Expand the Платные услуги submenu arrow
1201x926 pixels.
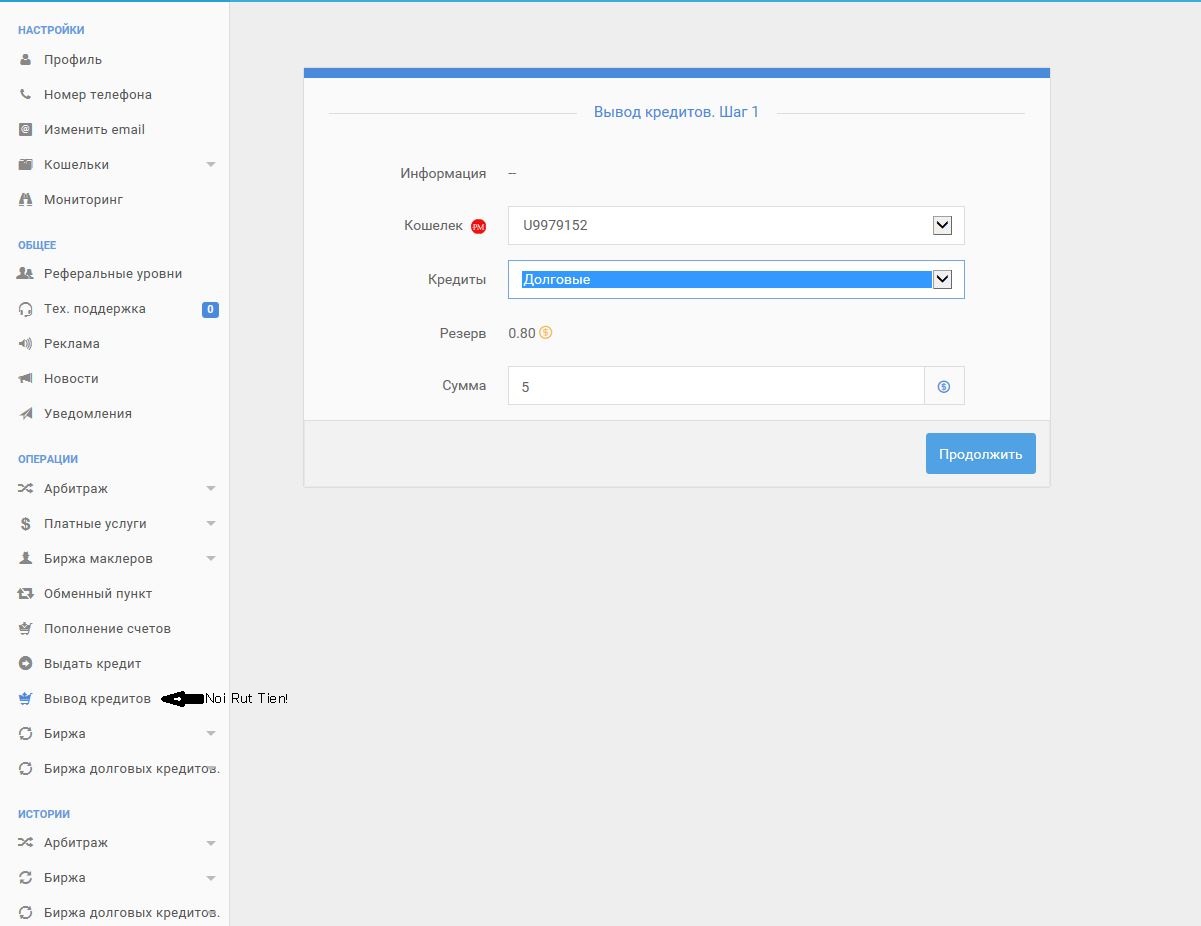[x=211, y=524]
